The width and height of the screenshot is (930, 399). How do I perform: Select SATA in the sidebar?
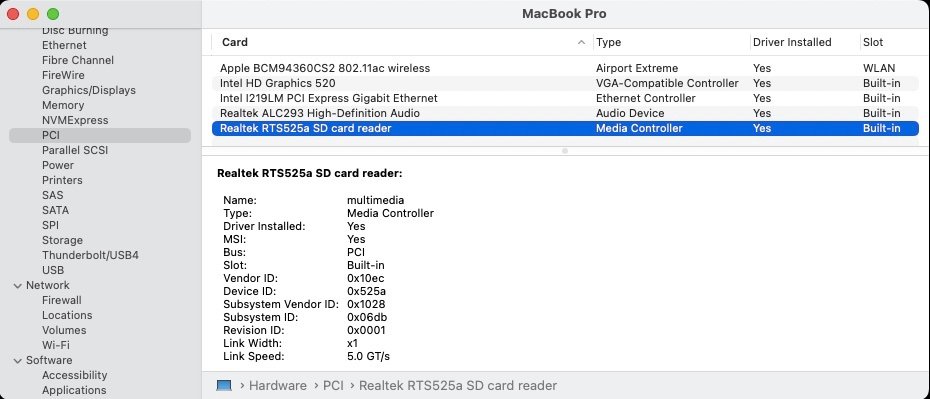(55, 210)
